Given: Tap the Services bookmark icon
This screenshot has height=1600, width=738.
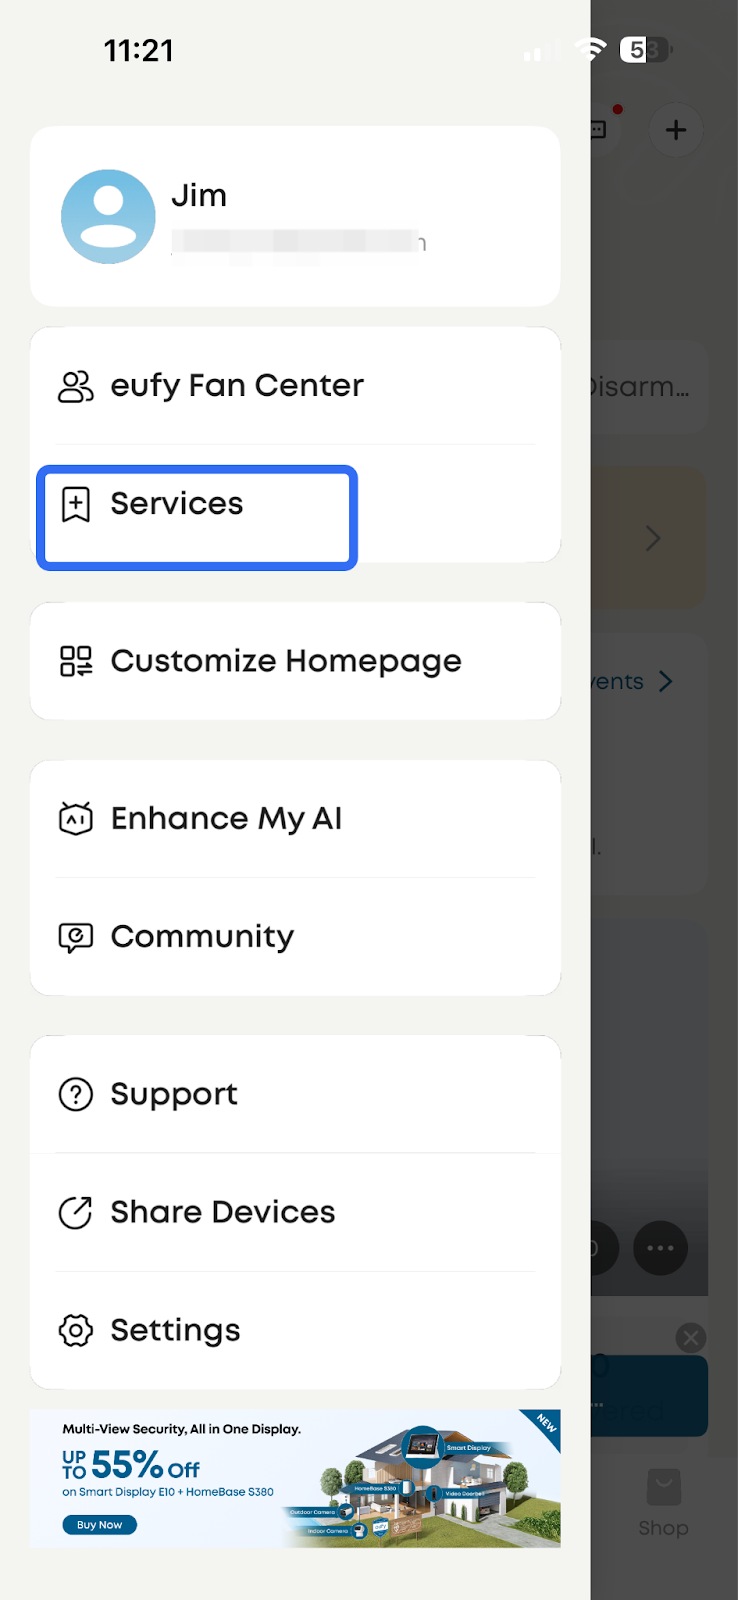Looking at the screenshot, I should 76,504.
